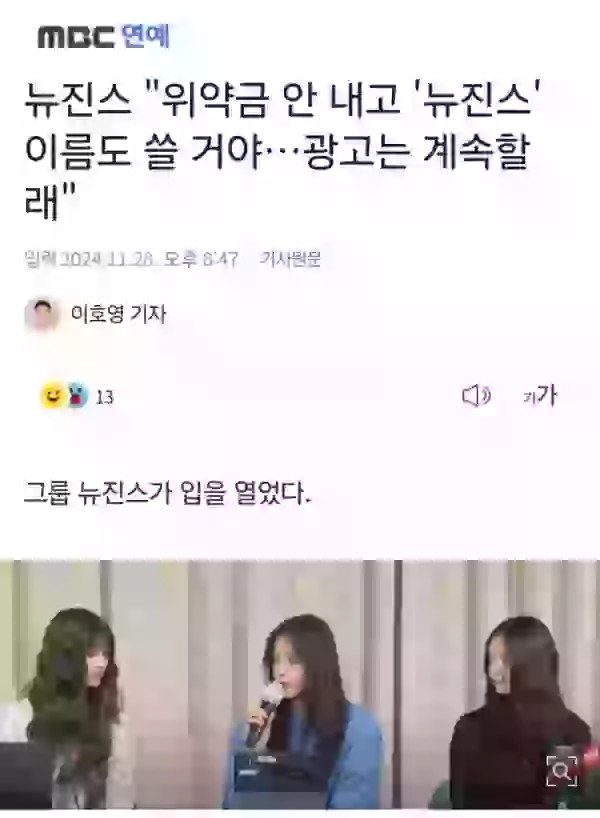Open the 기사원문 original article link
This screenshot has height=818, width=600.
(290, 259)
